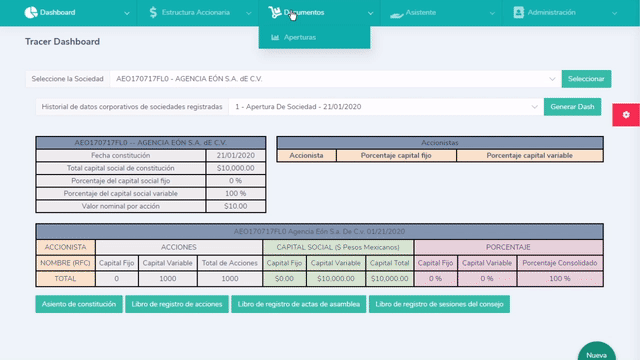Image resolution: width=640 pixels, height=360 pixels.
Task: Click the Administración contact book icon
Action: [x=518, y=13]
